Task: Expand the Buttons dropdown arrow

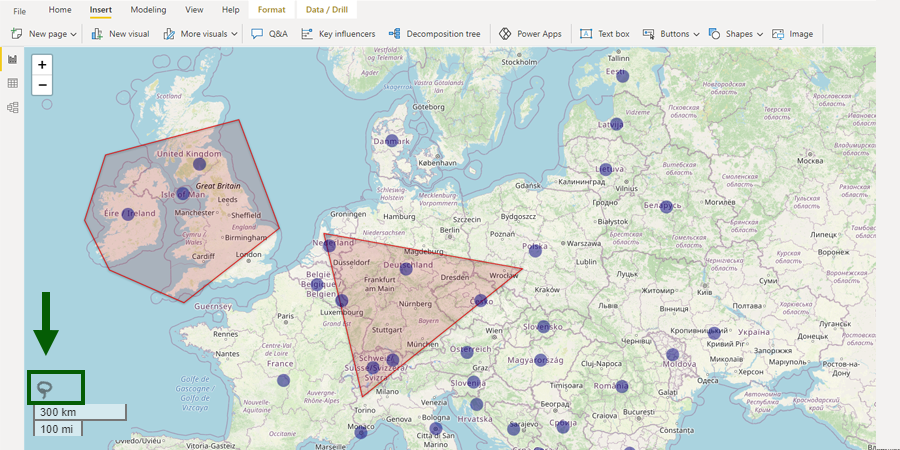Action: tap(696, 34)
